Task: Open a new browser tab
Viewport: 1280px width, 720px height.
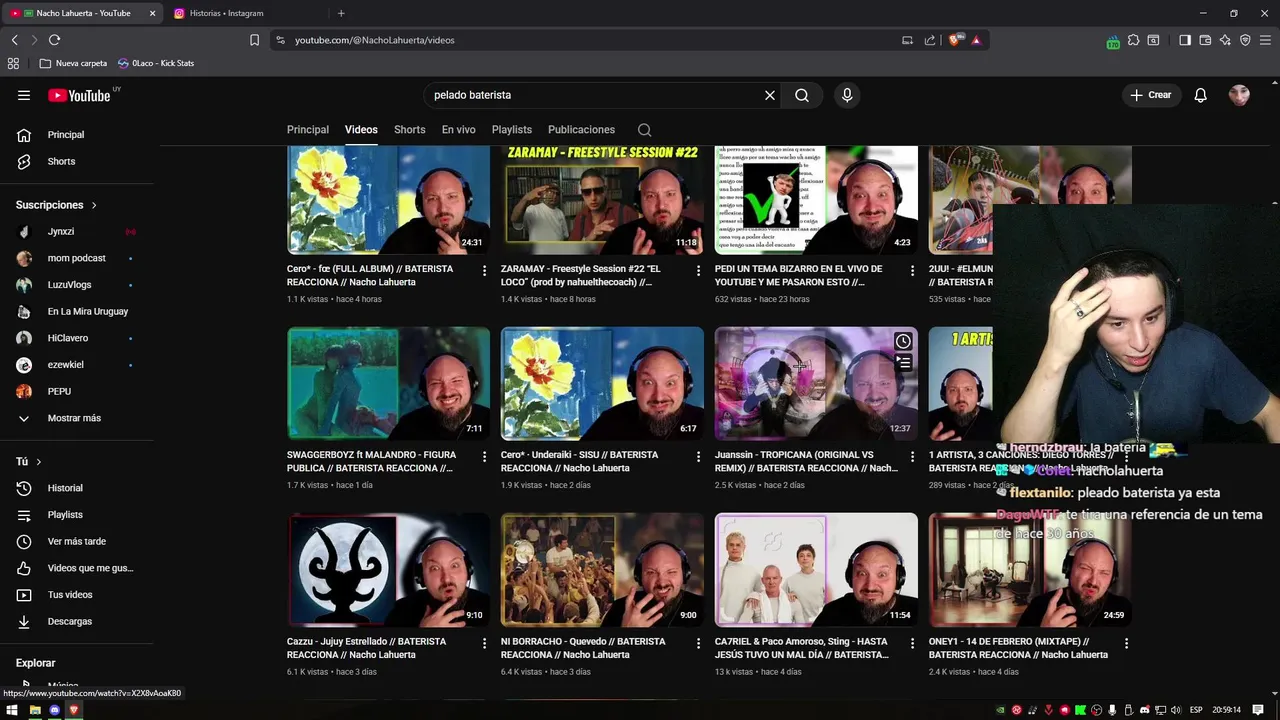Action: pyautogui.click(x=341, y=13)
